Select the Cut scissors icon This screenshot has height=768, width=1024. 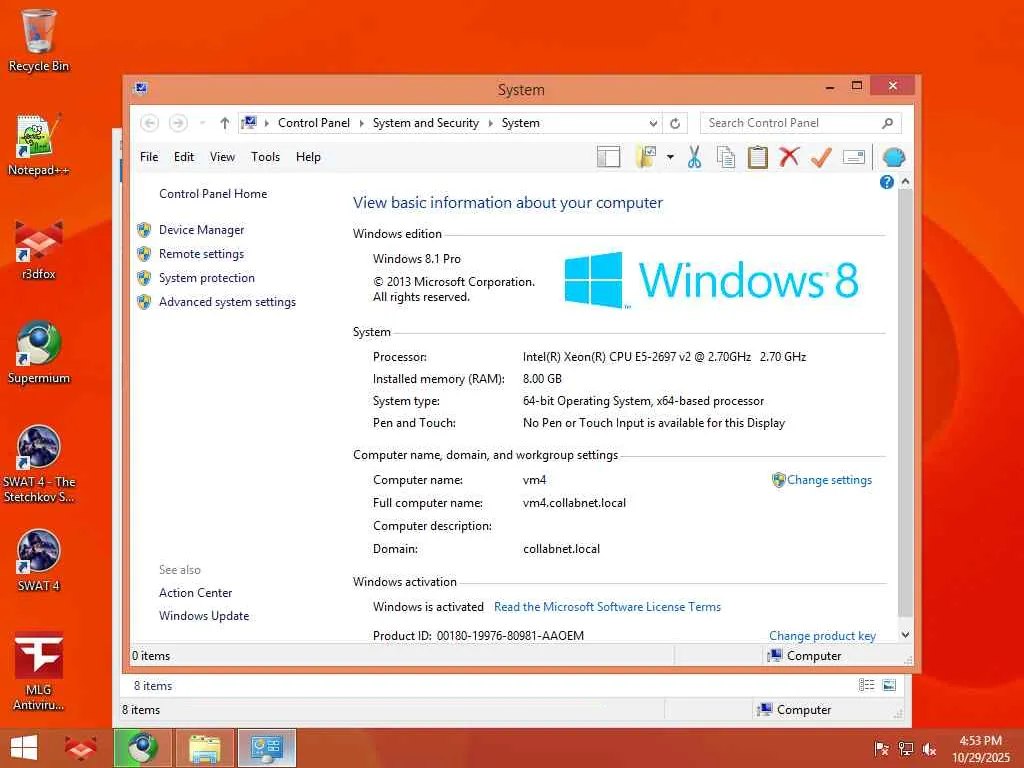694,157
